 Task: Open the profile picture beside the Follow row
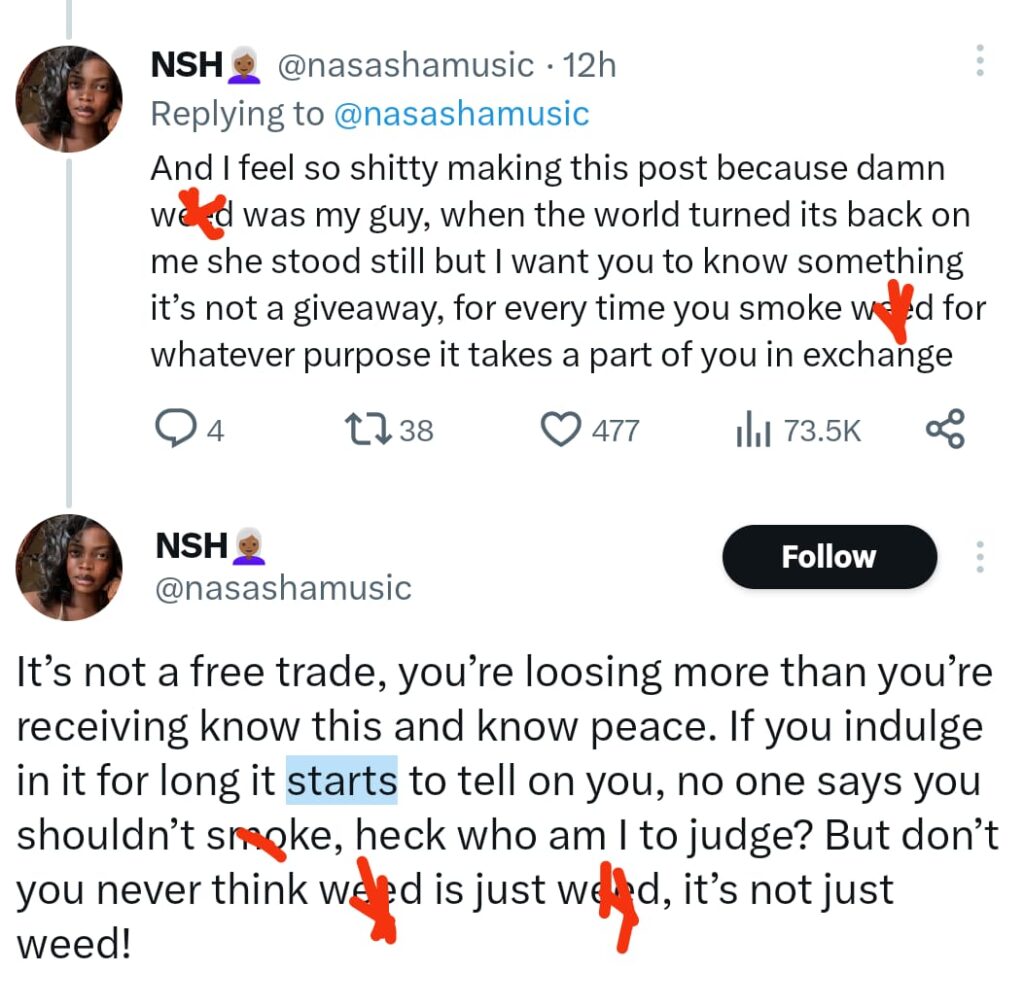click(x=69, y=567)
